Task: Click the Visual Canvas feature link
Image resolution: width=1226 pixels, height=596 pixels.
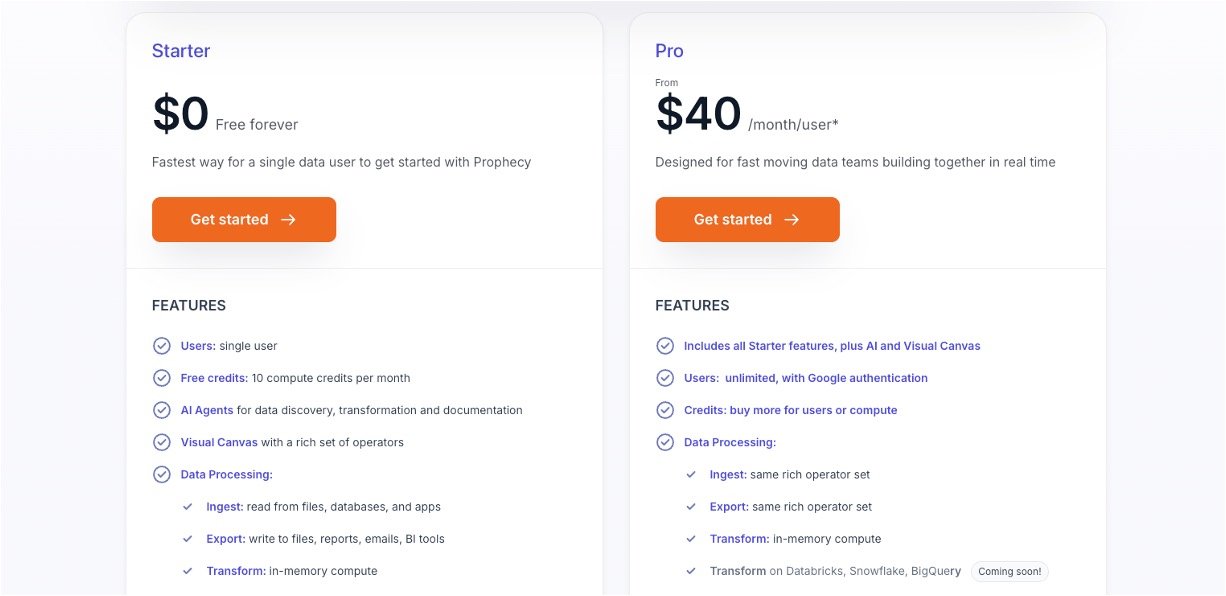Action: (219, 442)
